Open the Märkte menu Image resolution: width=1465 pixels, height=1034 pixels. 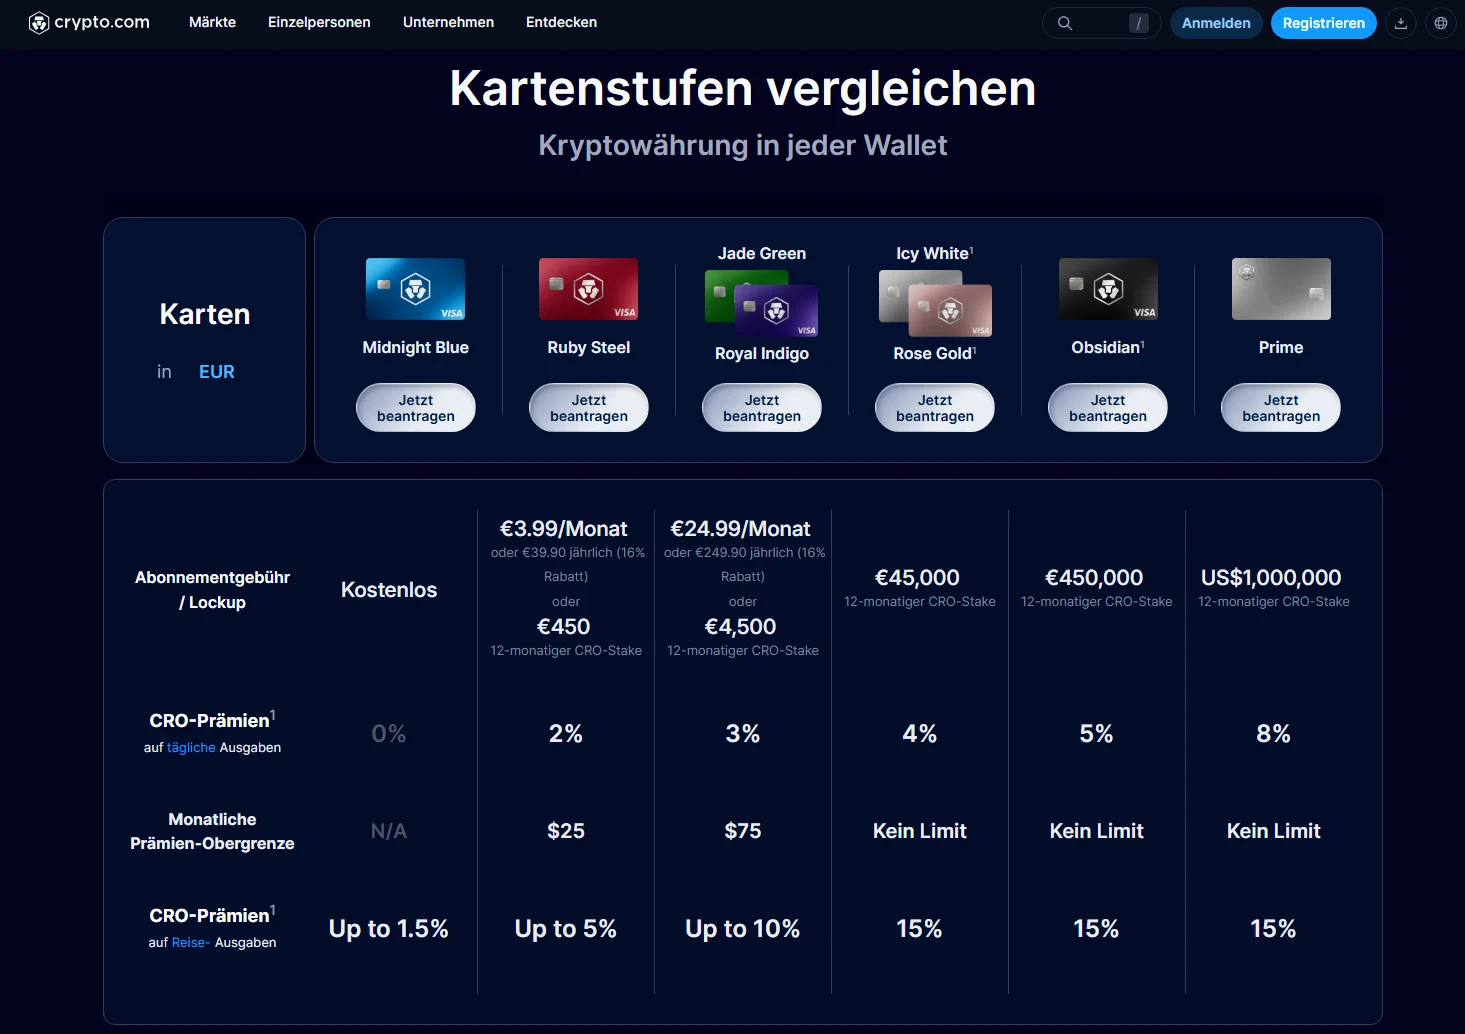[212, 22]
